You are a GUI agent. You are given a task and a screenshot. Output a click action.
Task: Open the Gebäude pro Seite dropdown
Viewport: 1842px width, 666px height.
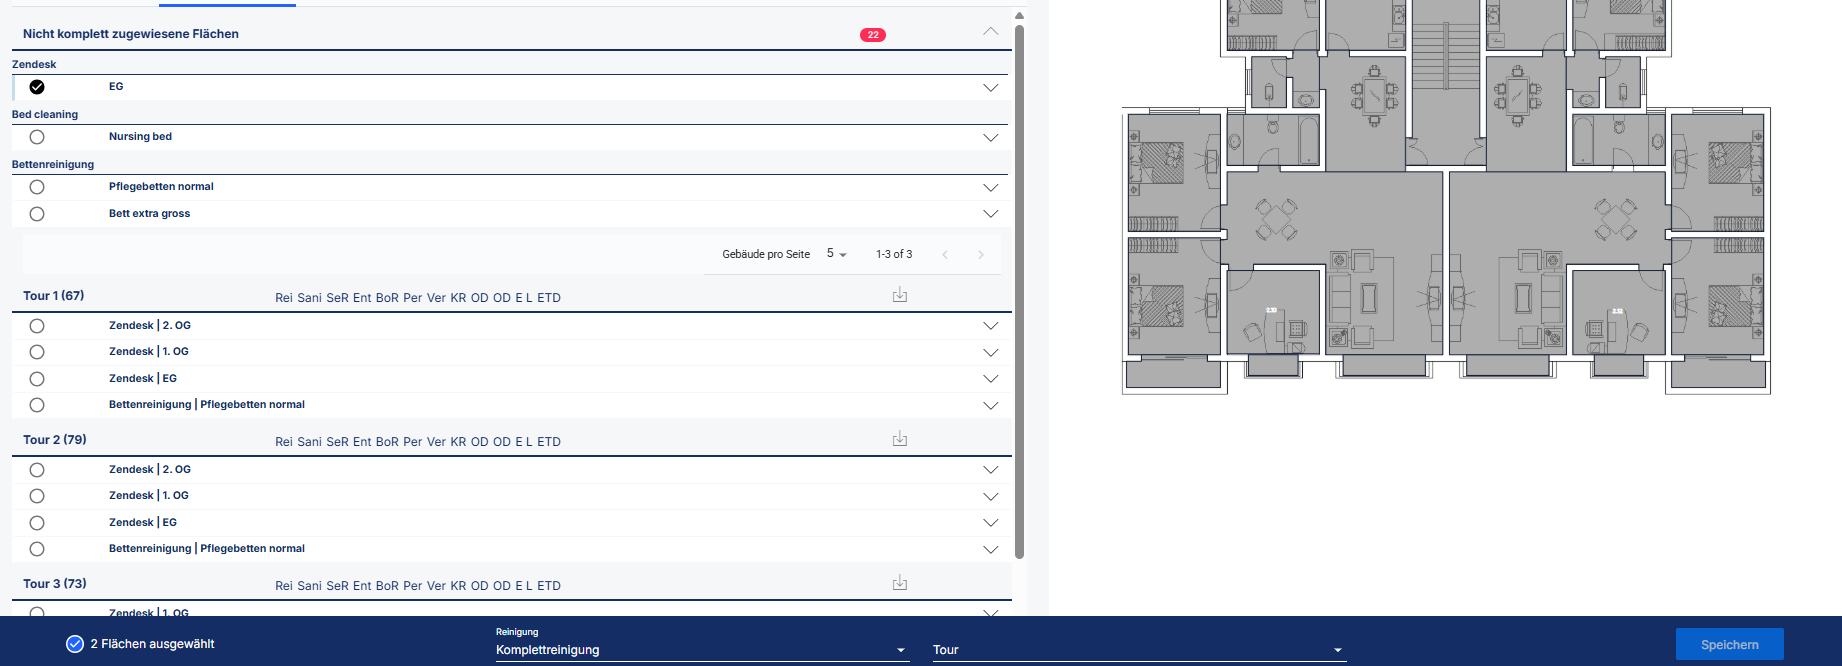[836, 254]
